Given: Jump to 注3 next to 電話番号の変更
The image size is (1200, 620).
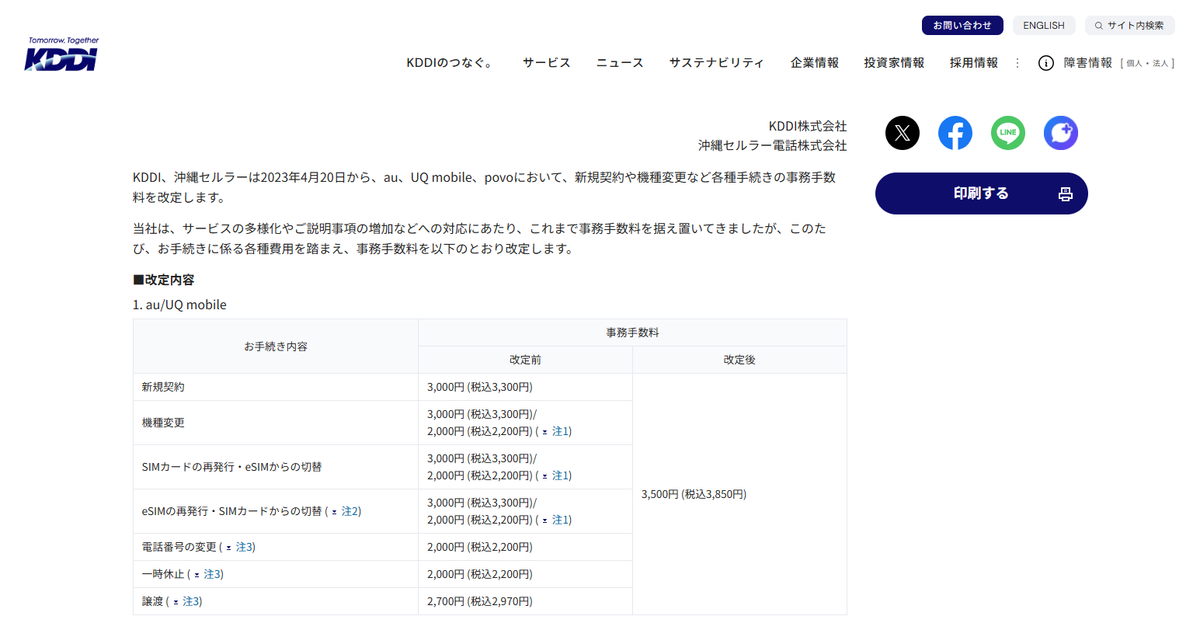Looking at the screenshot, I should [240, 547].
